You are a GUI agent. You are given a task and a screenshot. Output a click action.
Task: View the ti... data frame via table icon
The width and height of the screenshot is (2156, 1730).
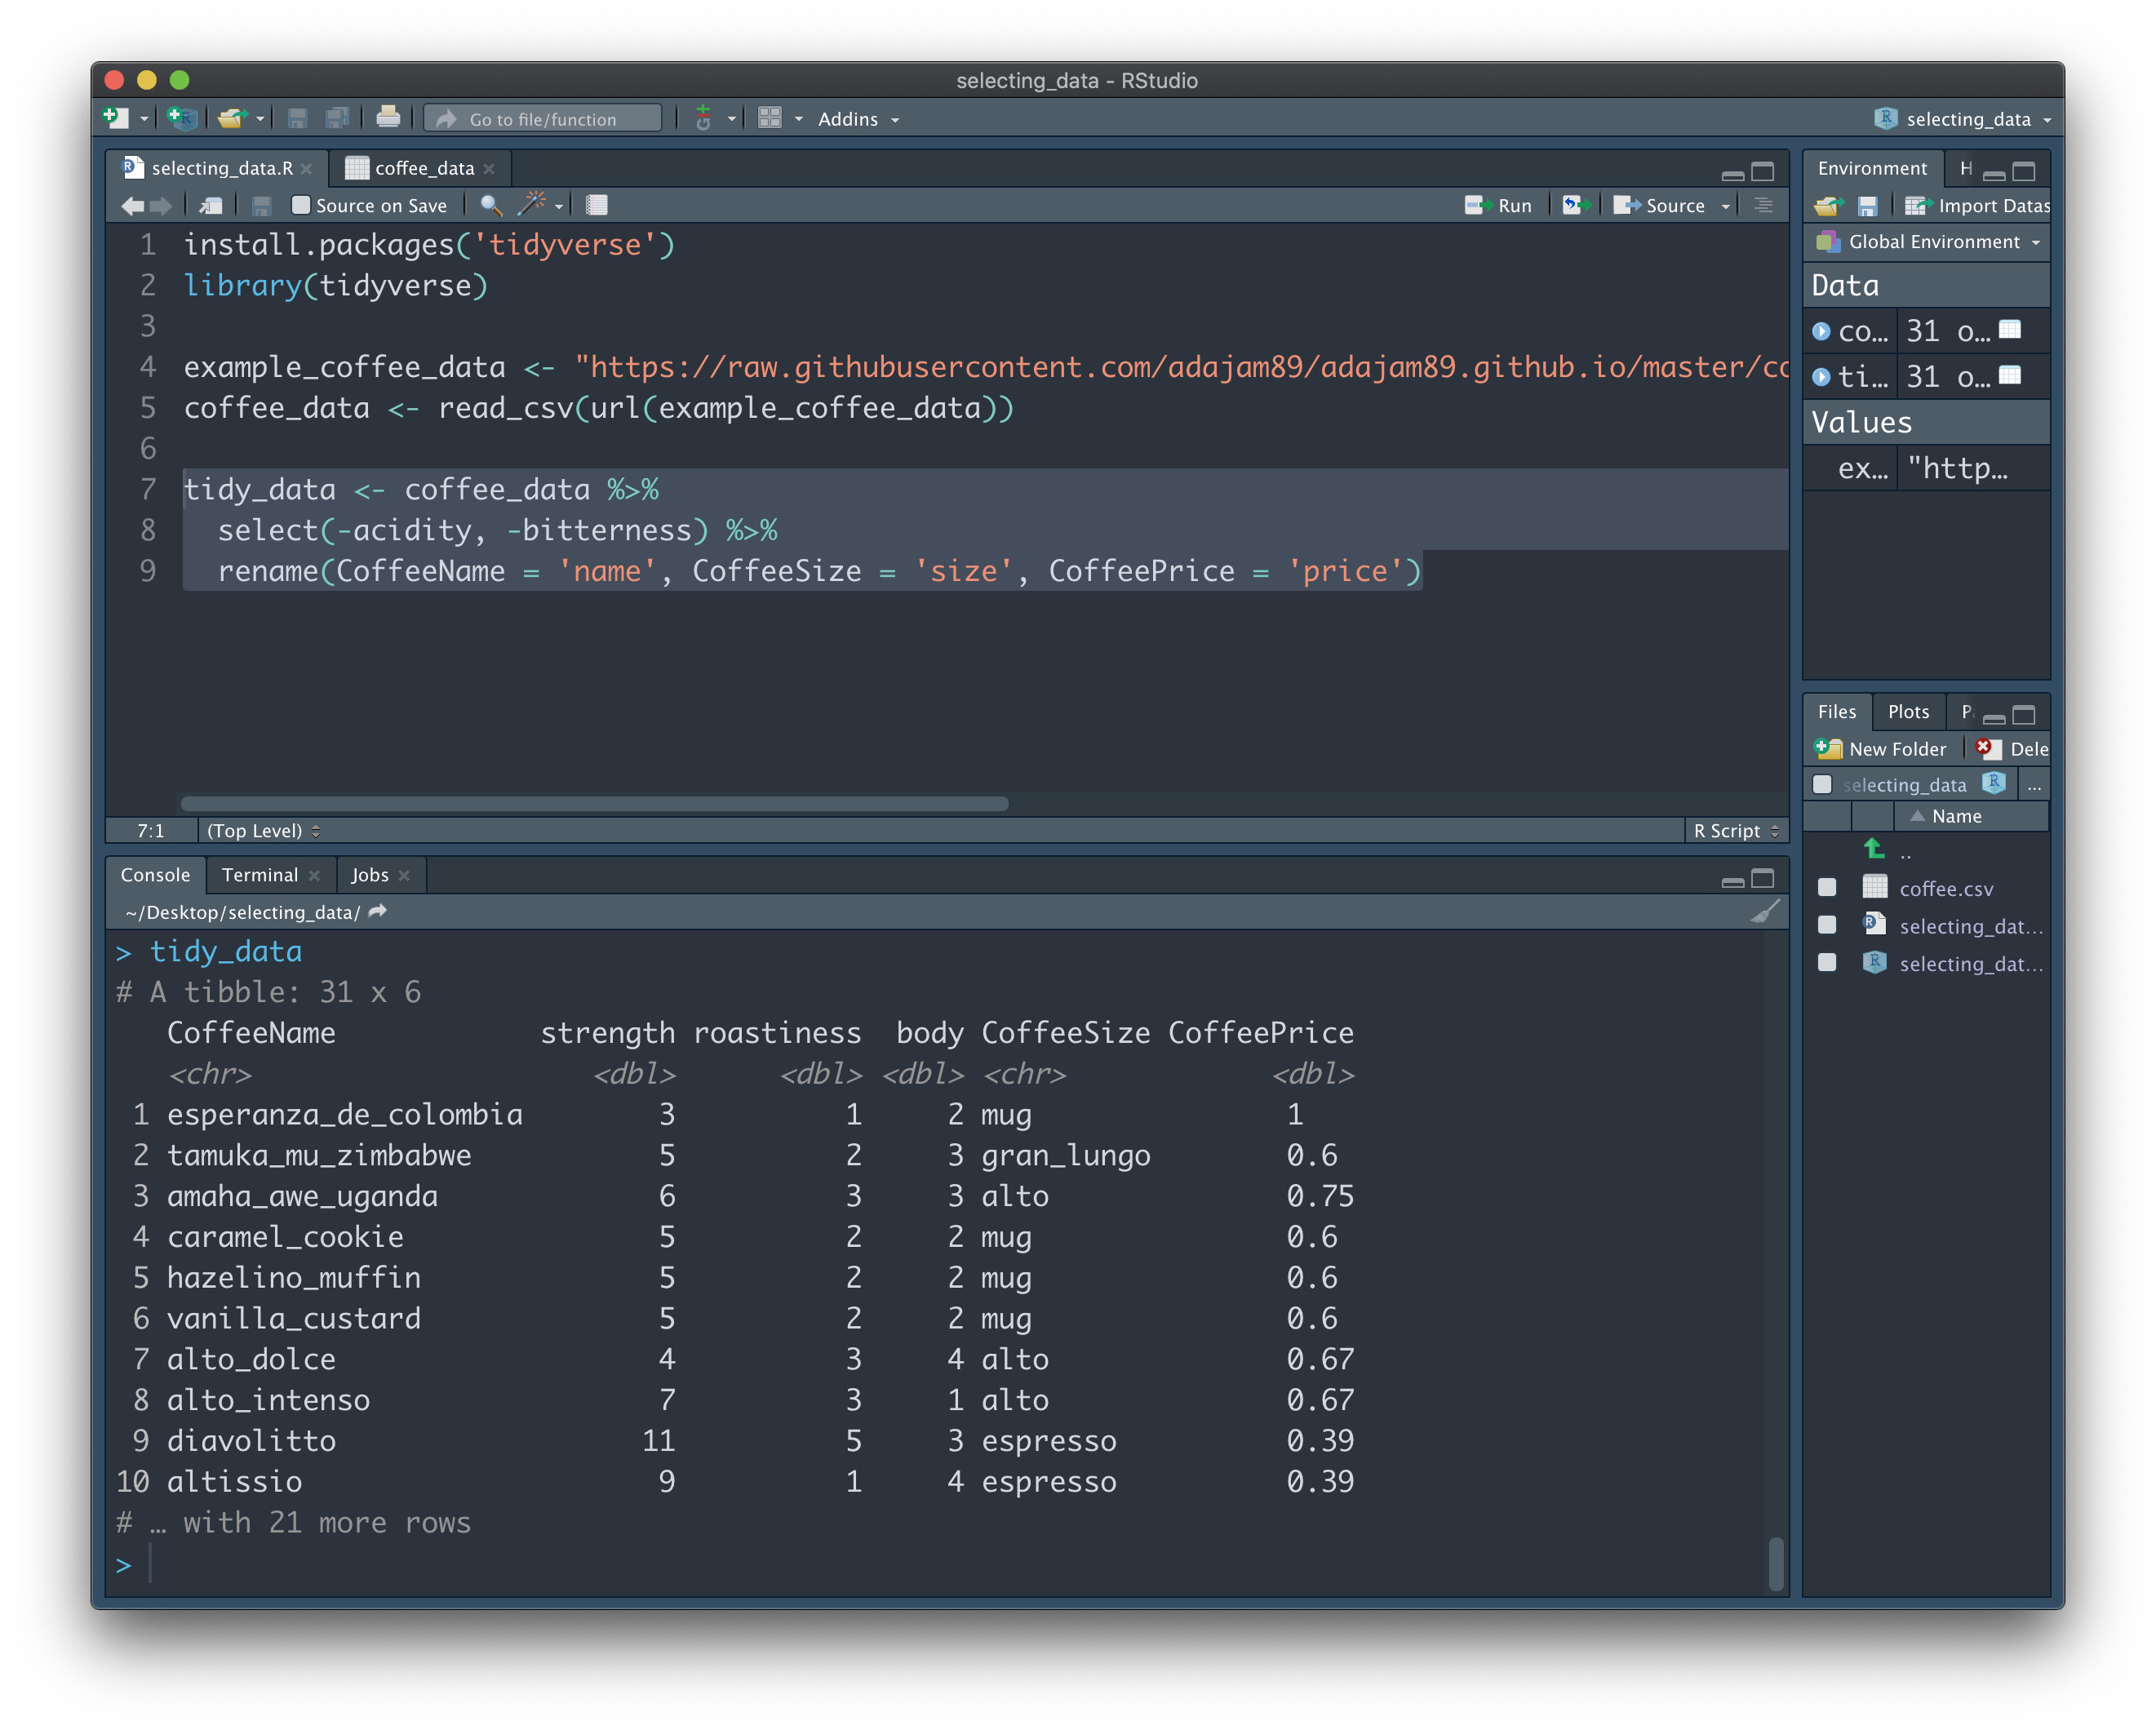tap(2010, 376)
